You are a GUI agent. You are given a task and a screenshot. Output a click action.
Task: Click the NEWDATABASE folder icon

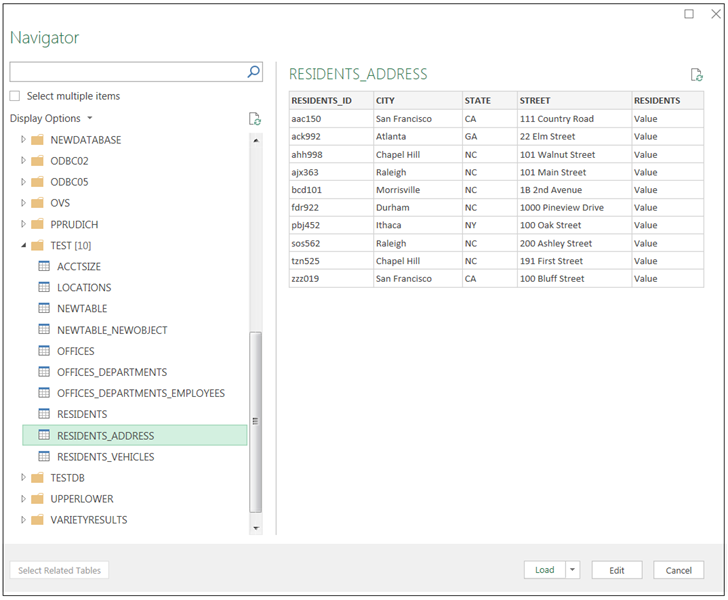coord(37,140)
